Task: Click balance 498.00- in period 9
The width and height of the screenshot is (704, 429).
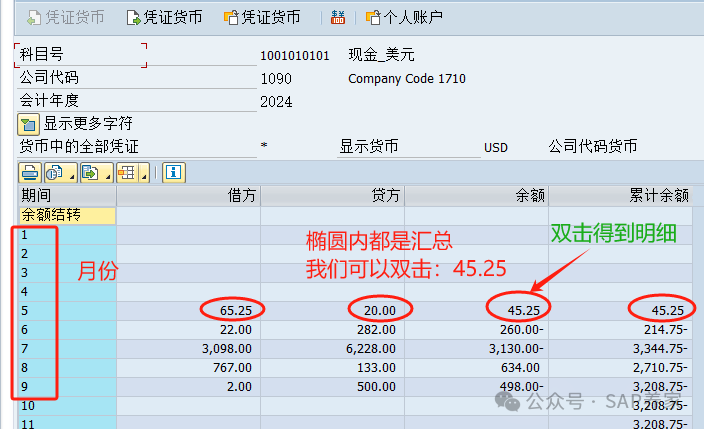Action: click(521, 387)
